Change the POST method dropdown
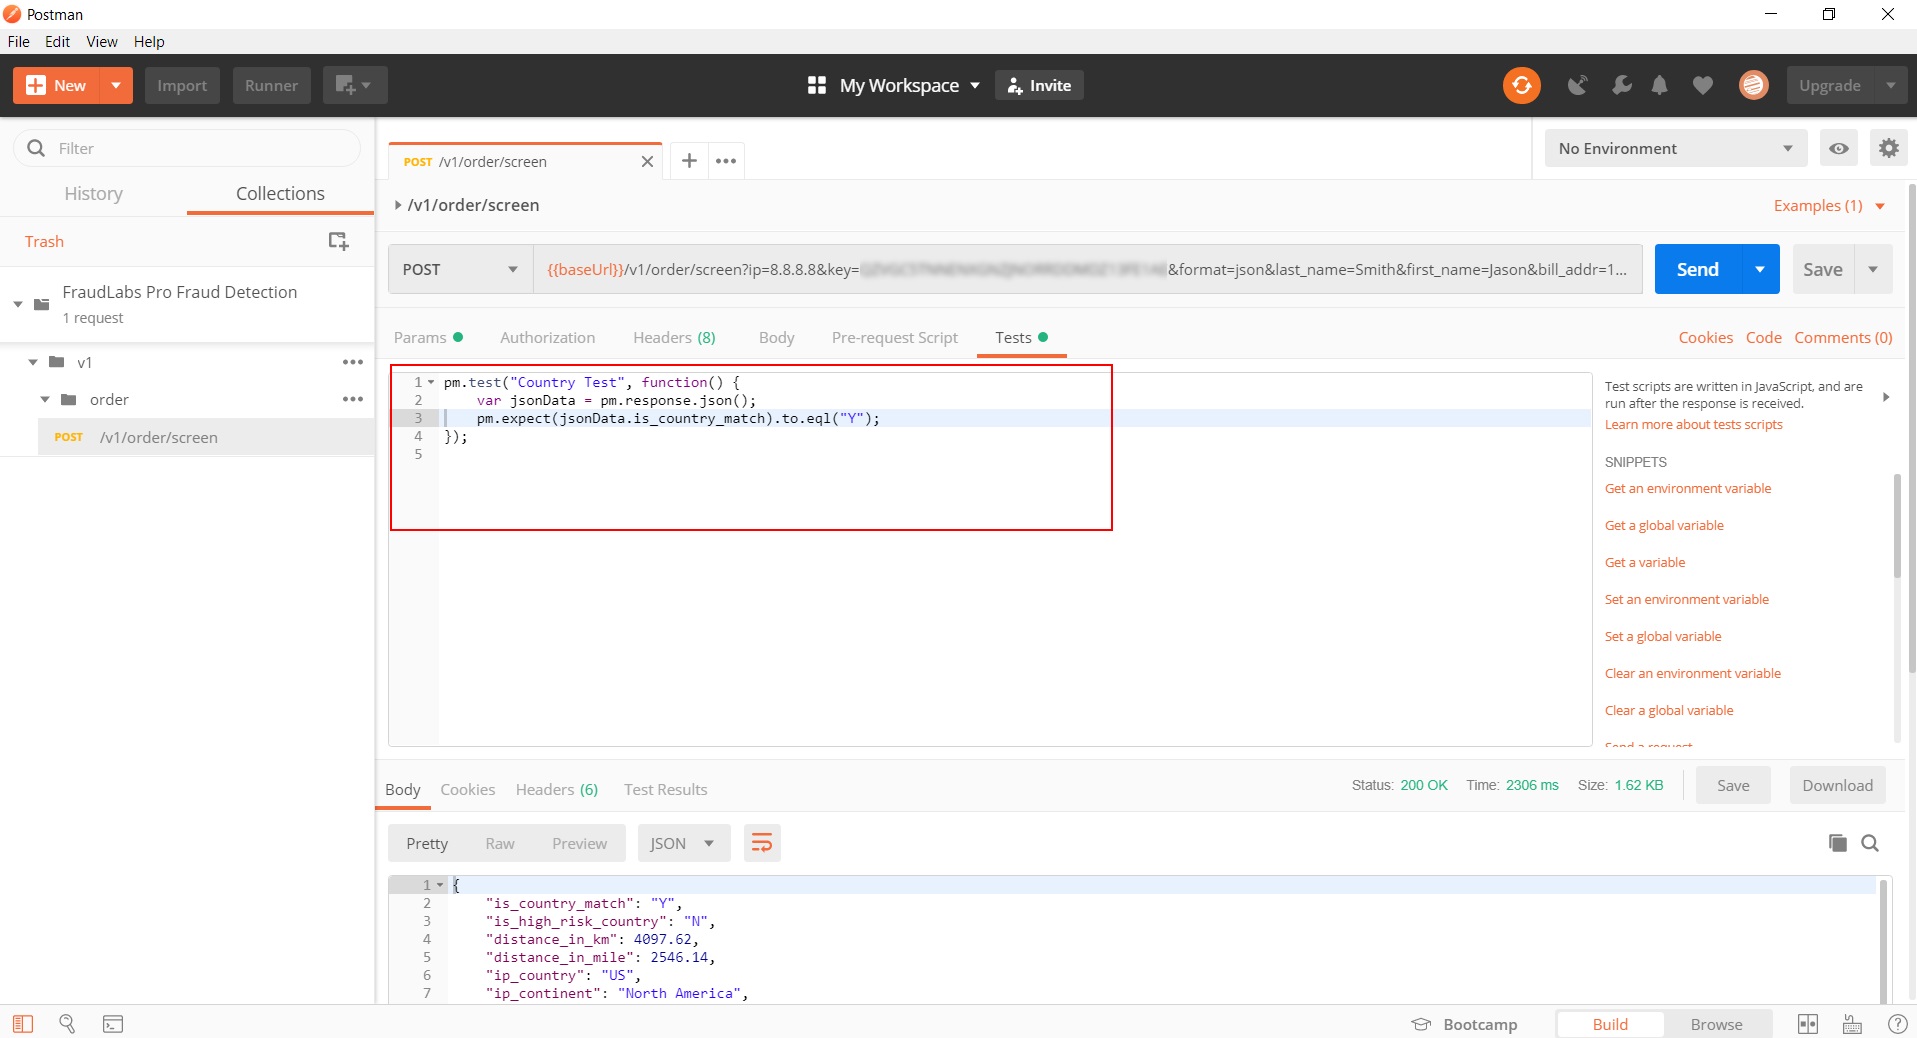Viewport: 1917px width, 1038px height. [x=460, y=269]
